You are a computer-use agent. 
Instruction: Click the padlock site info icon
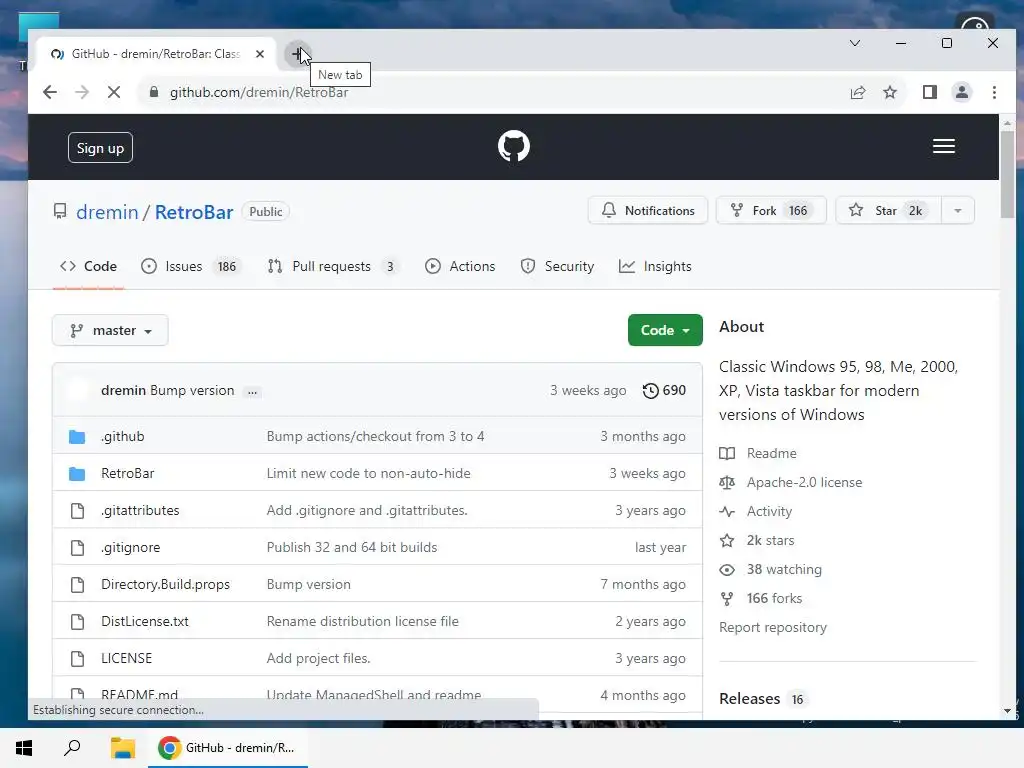coord(154,92)
